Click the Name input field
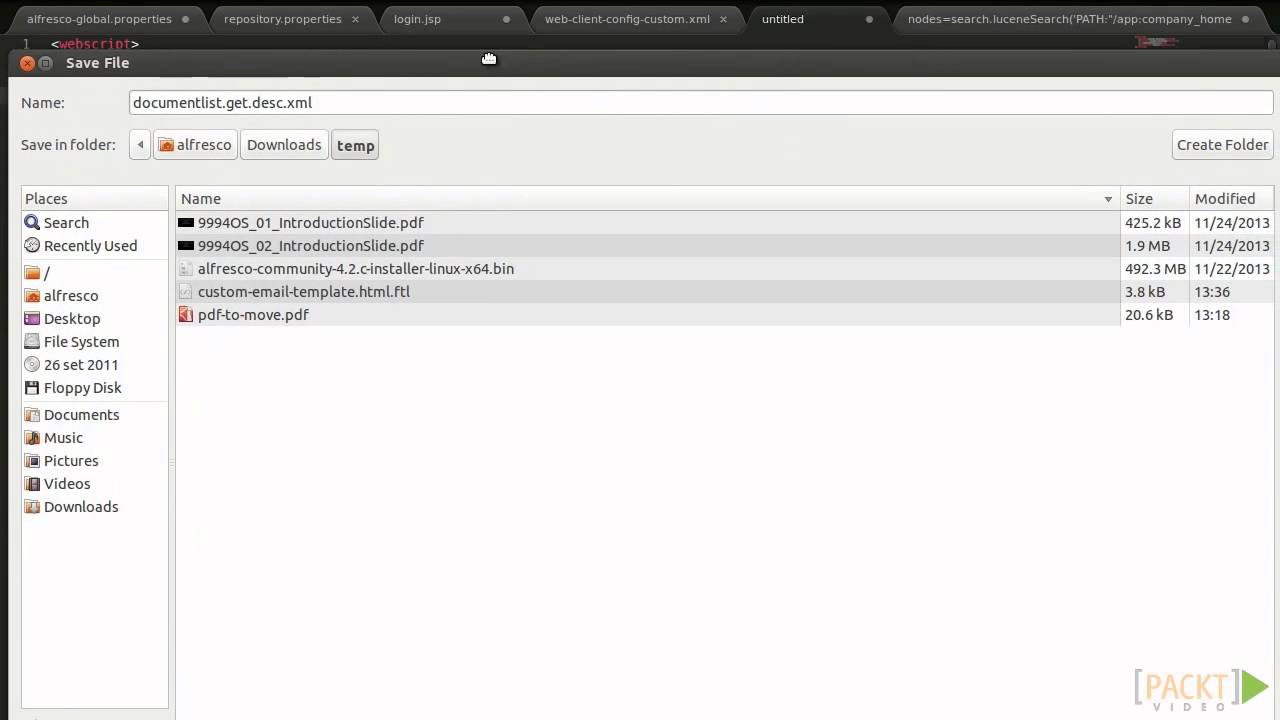The width and height of the screenshot is (1280, 720). pos(701,103)
